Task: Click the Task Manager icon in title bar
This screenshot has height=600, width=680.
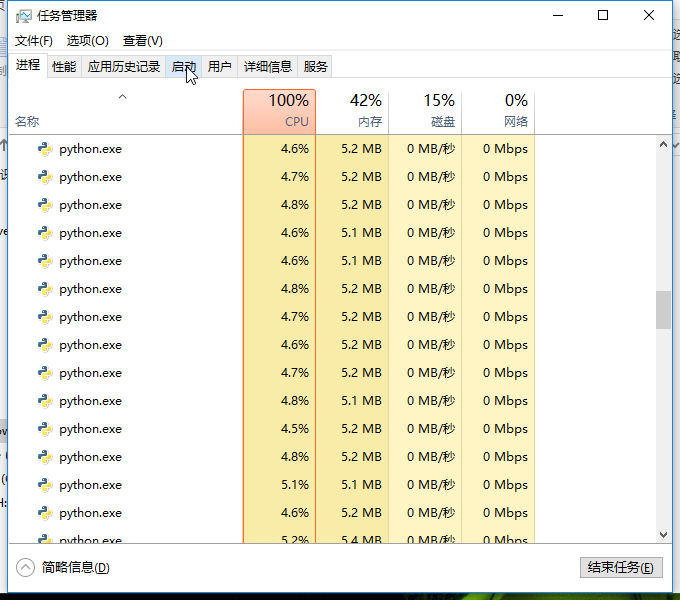Action: coord(24,16)
